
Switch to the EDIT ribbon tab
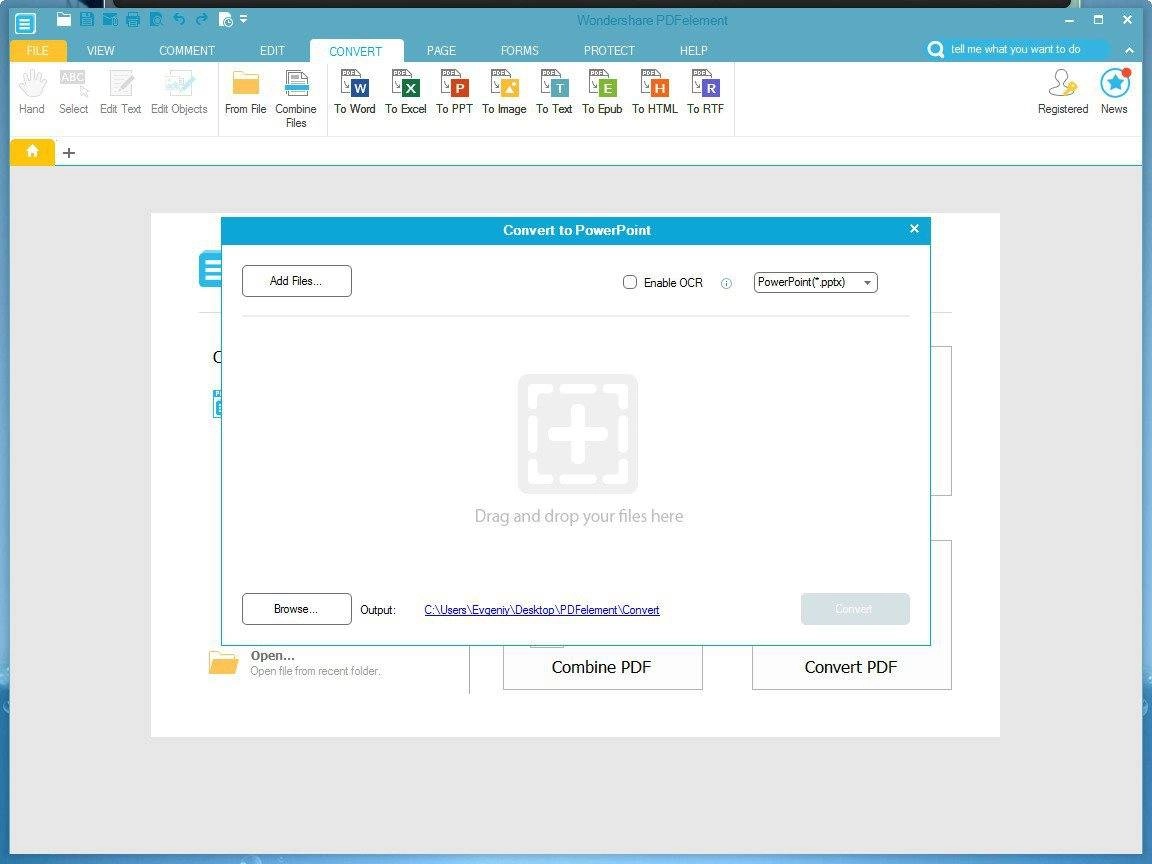pyautogui.click(x=272, y=51)
